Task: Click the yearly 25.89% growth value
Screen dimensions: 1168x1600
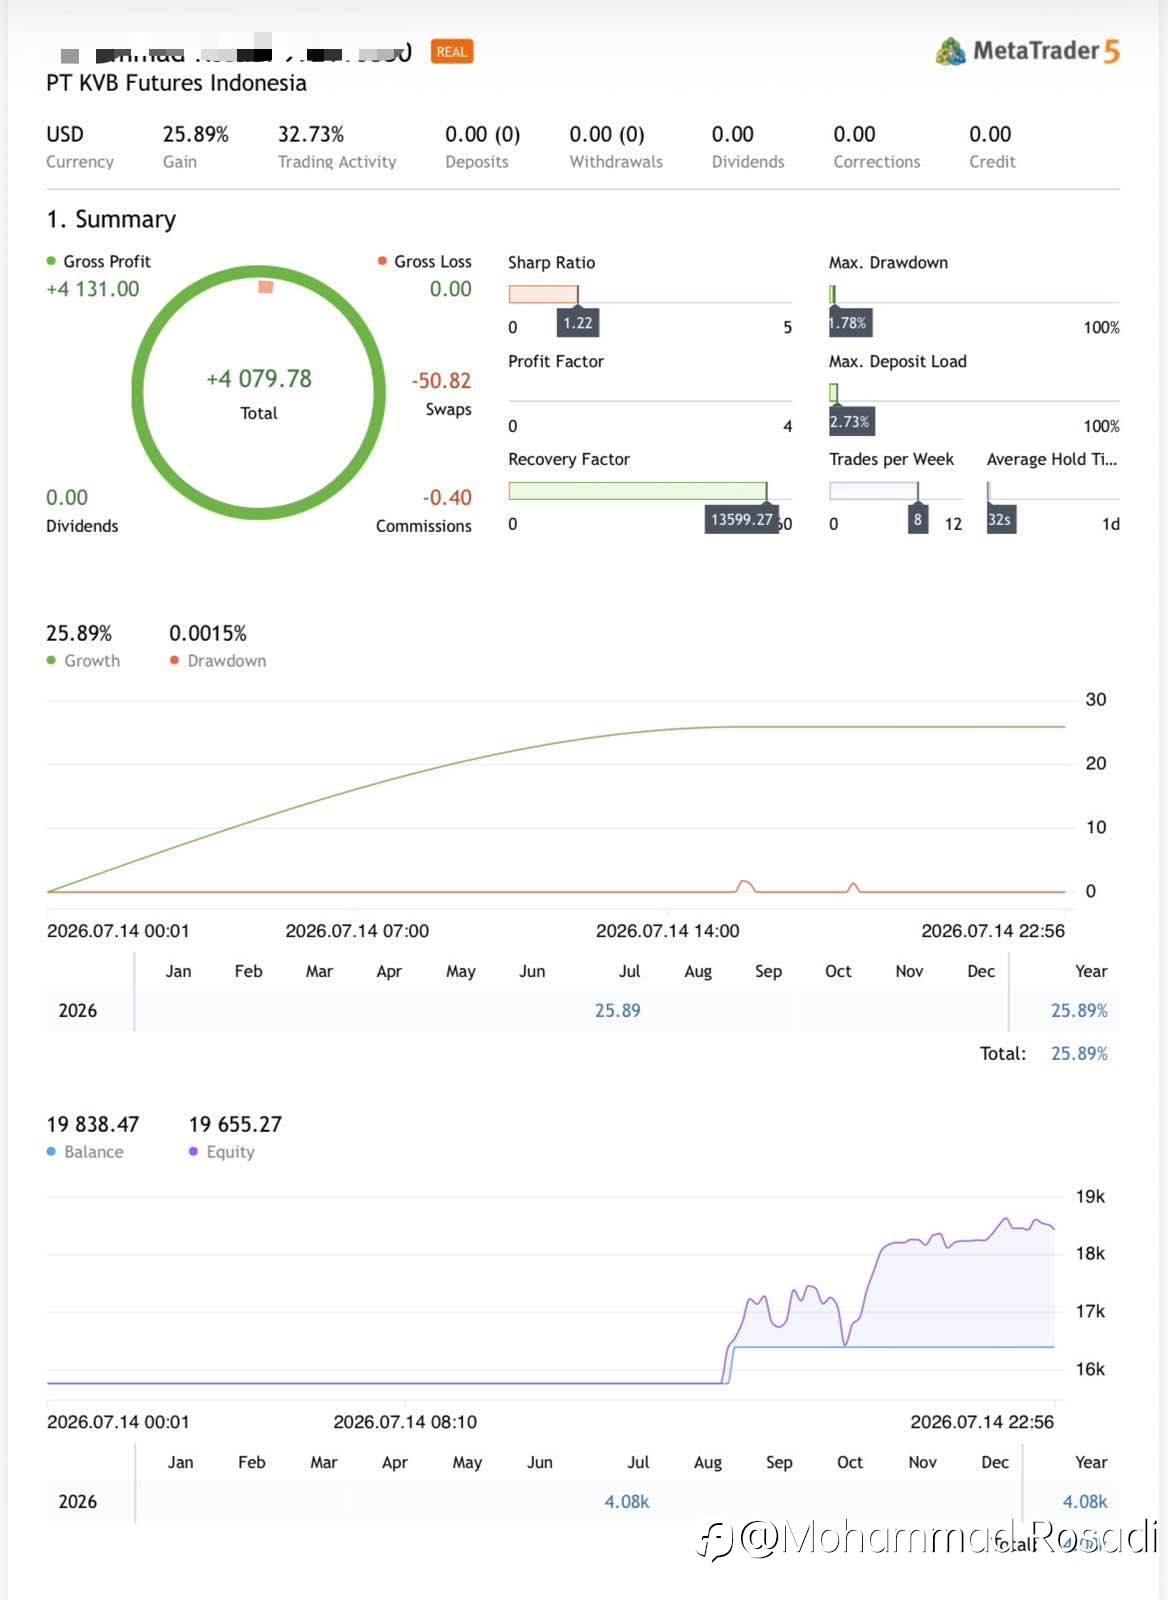Action: tap(1079, 1011)
